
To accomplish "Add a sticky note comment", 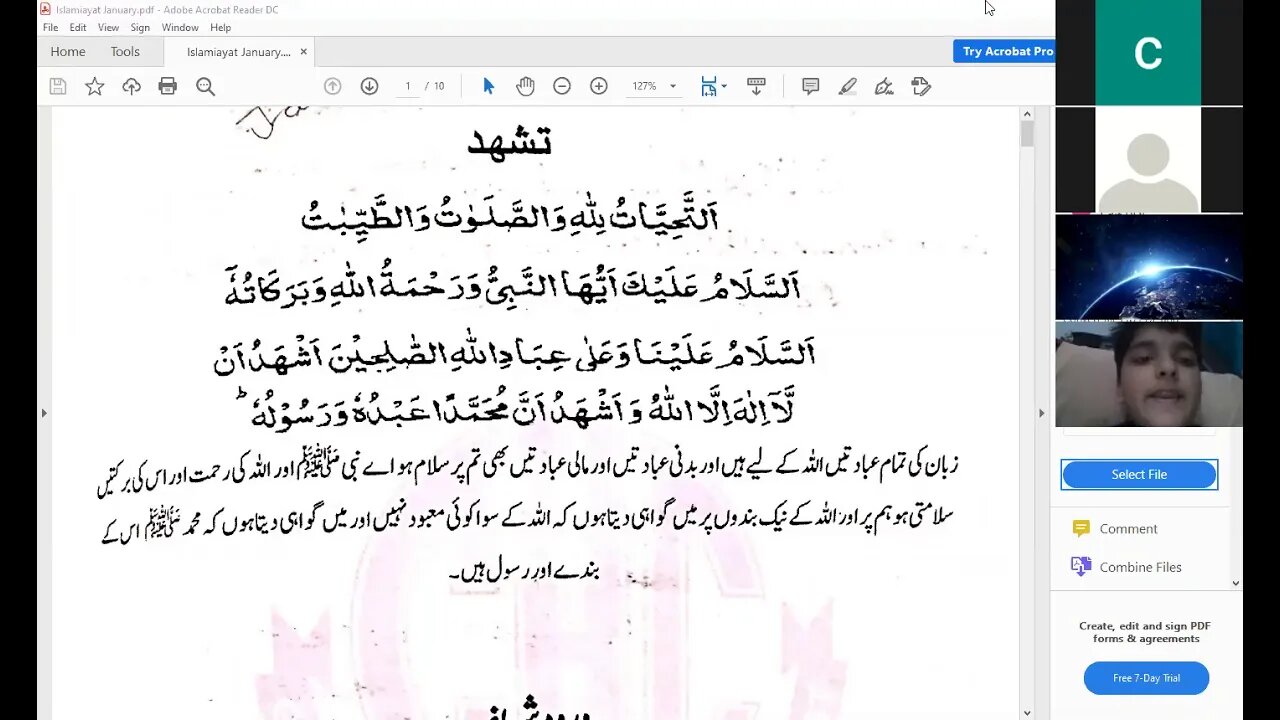I will click(810, 86).
